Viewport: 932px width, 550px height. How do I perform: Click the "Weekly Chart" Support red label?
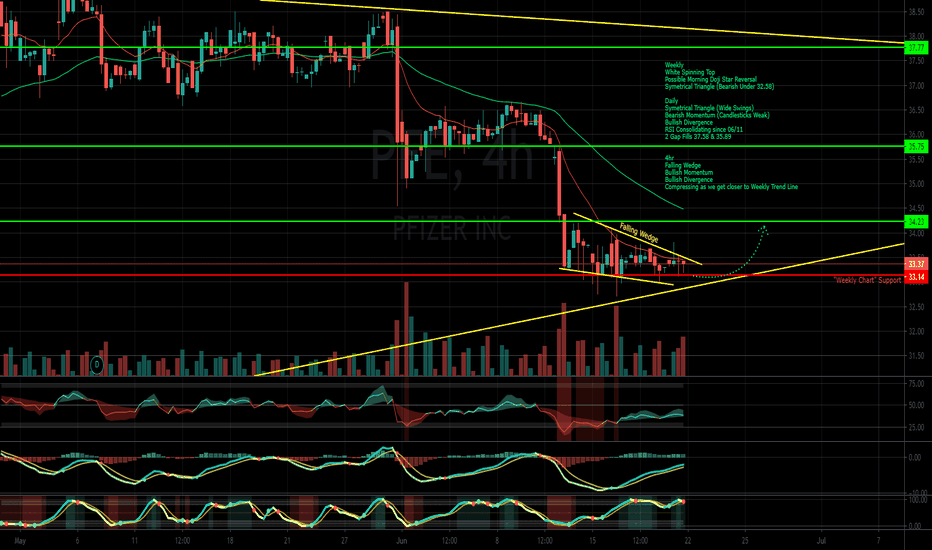pyautogui.click(x=867, y=280)
